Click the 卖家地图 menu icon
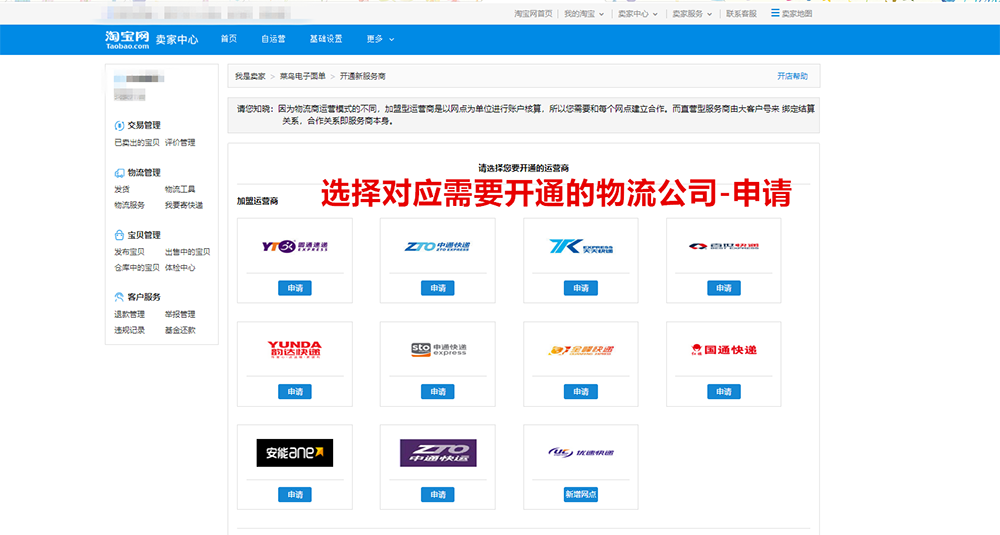This screenshot has width=1000, height=535. click(775, 13)
